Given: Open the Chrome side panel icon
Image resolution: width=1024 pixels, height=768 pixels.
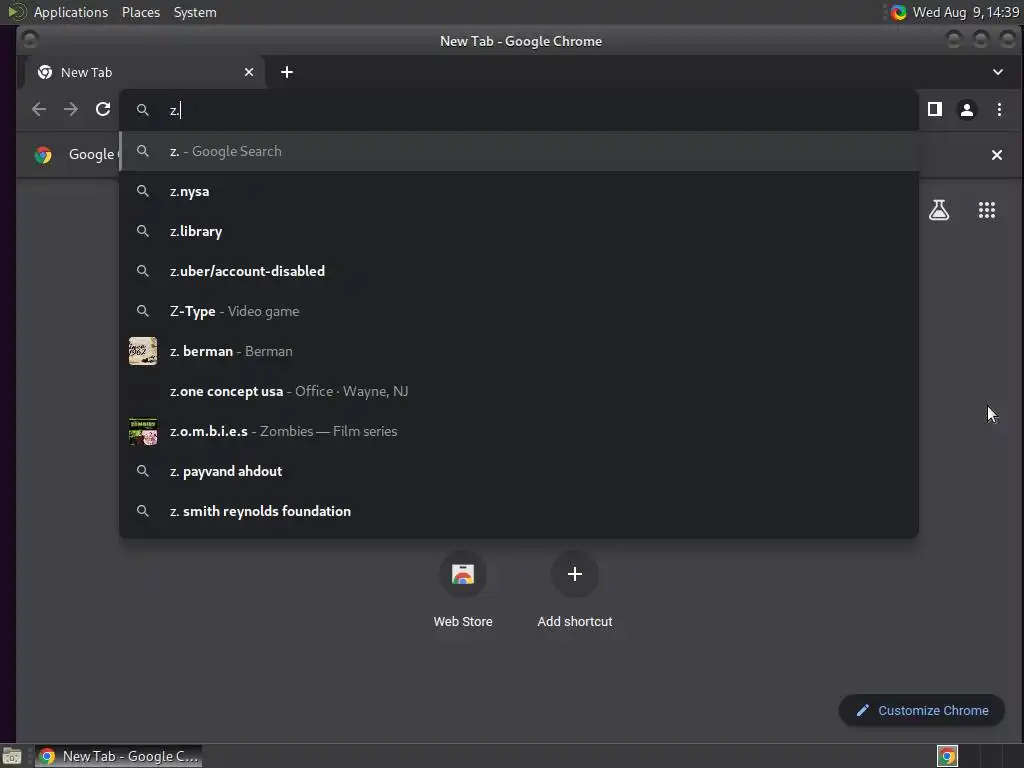Looking at the screenshot, I should 935,109.
